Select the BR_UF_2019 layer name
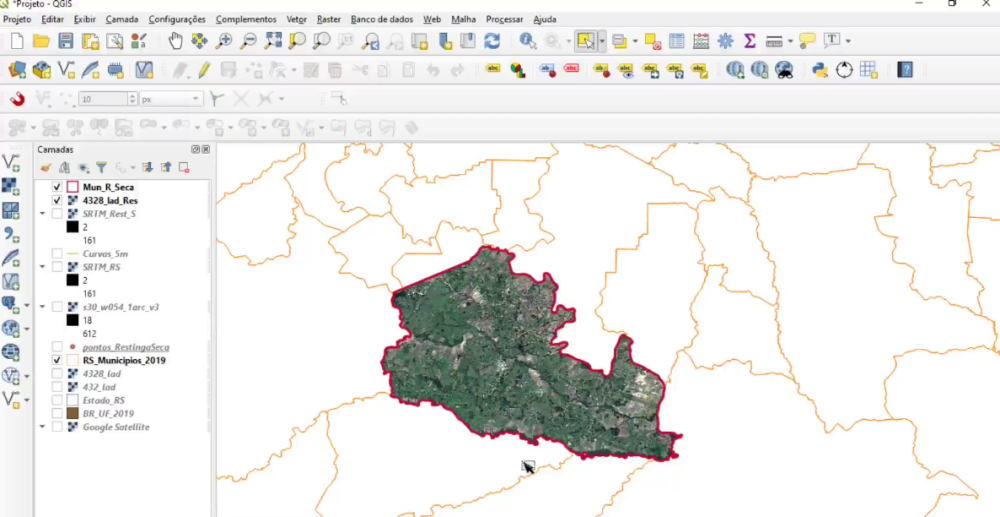The width and height of the screenshot is (1000, 517). tap(108, 414)
